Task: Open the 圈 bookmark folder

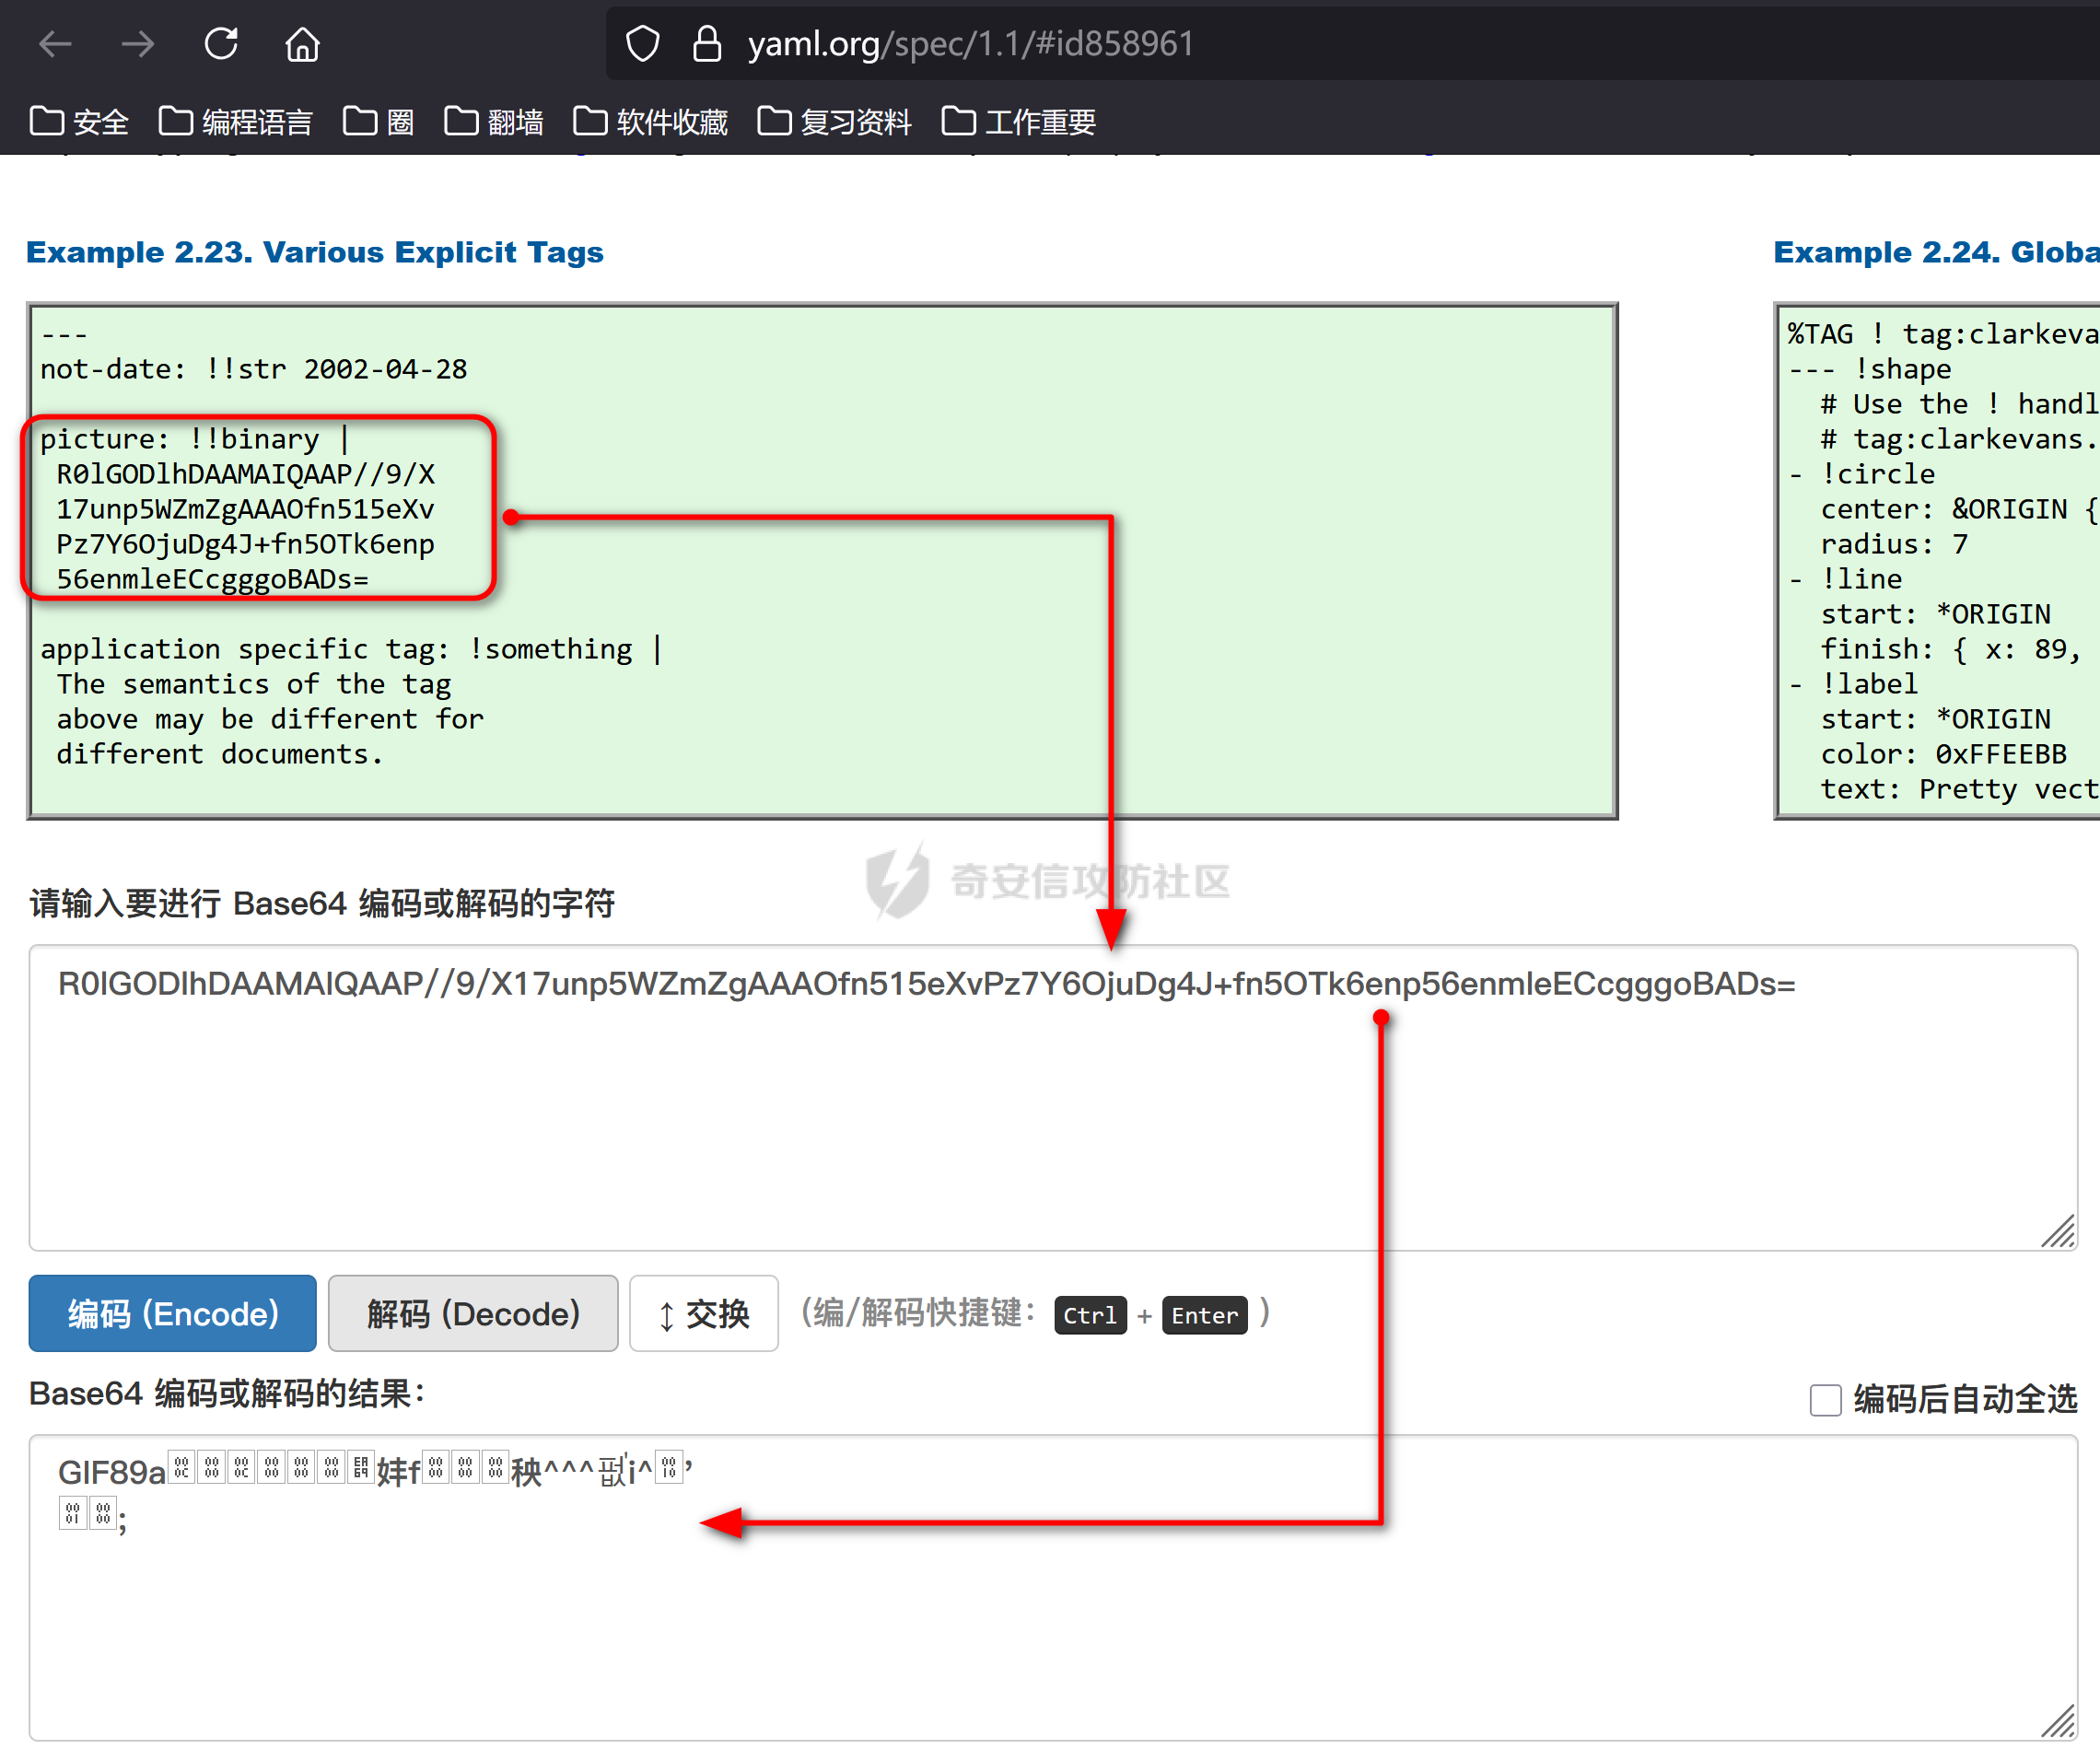Action: click(379, 122)
